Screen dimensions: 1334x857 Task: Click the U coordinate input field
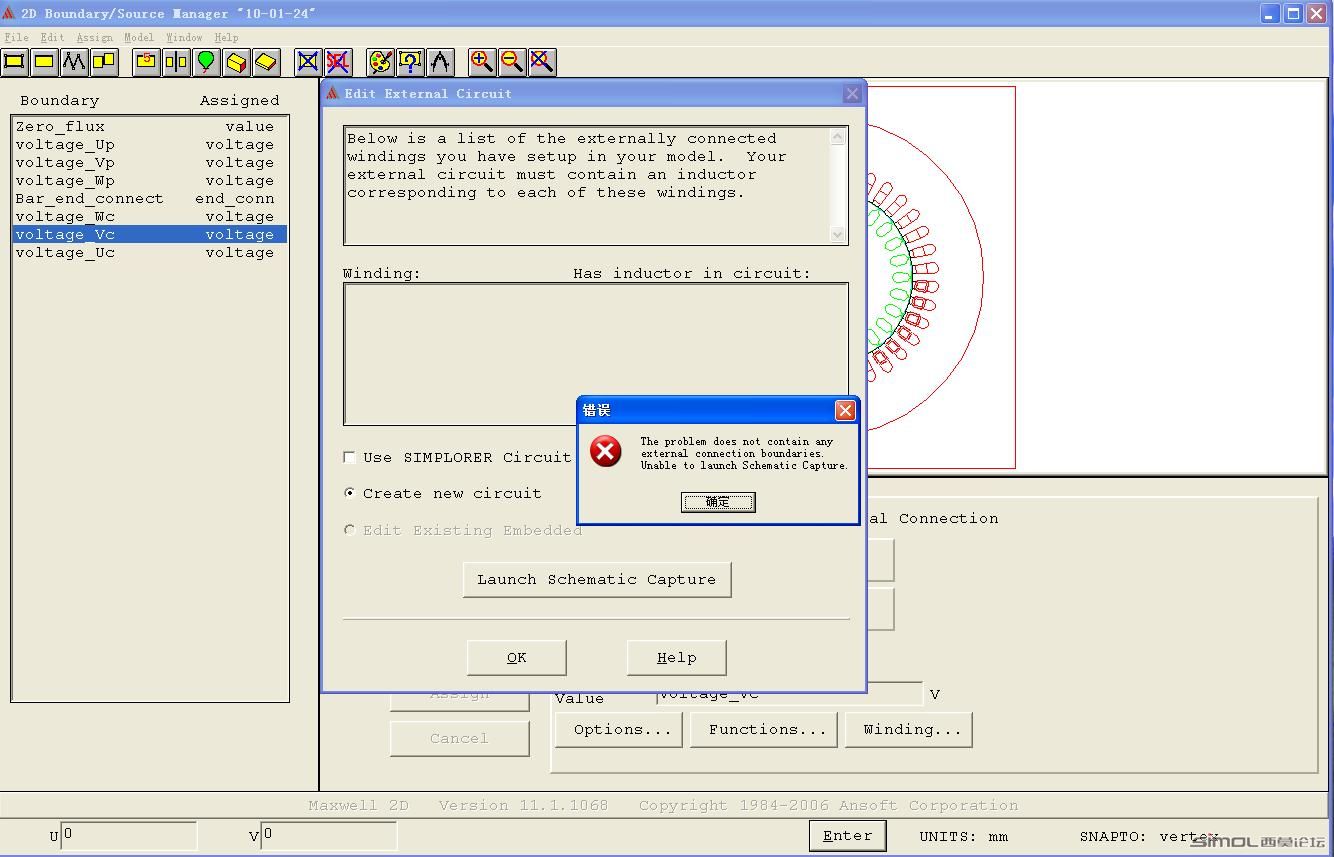pos(129,835)
